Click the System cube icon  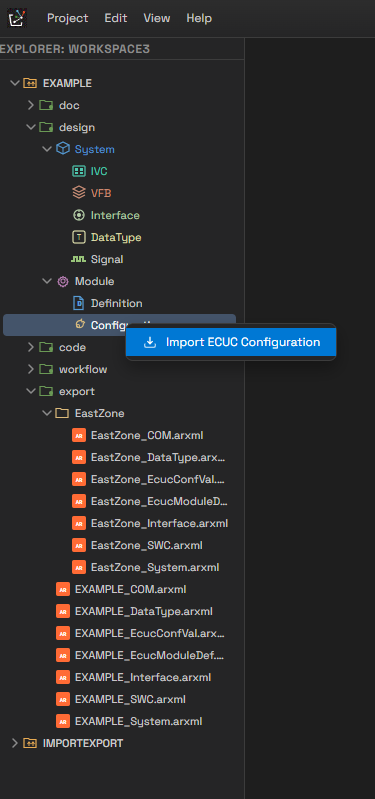[x=63, y=149]
